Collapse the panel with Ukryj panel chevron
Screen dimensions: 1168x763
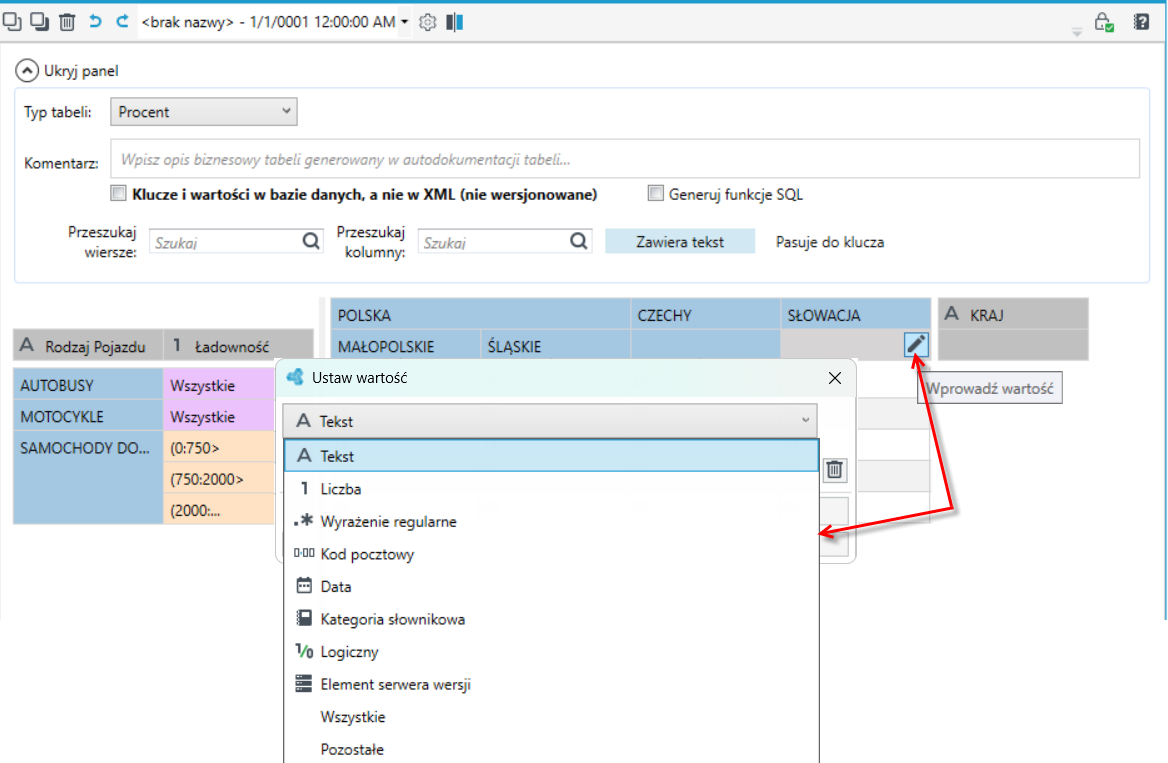click(27, 71)
